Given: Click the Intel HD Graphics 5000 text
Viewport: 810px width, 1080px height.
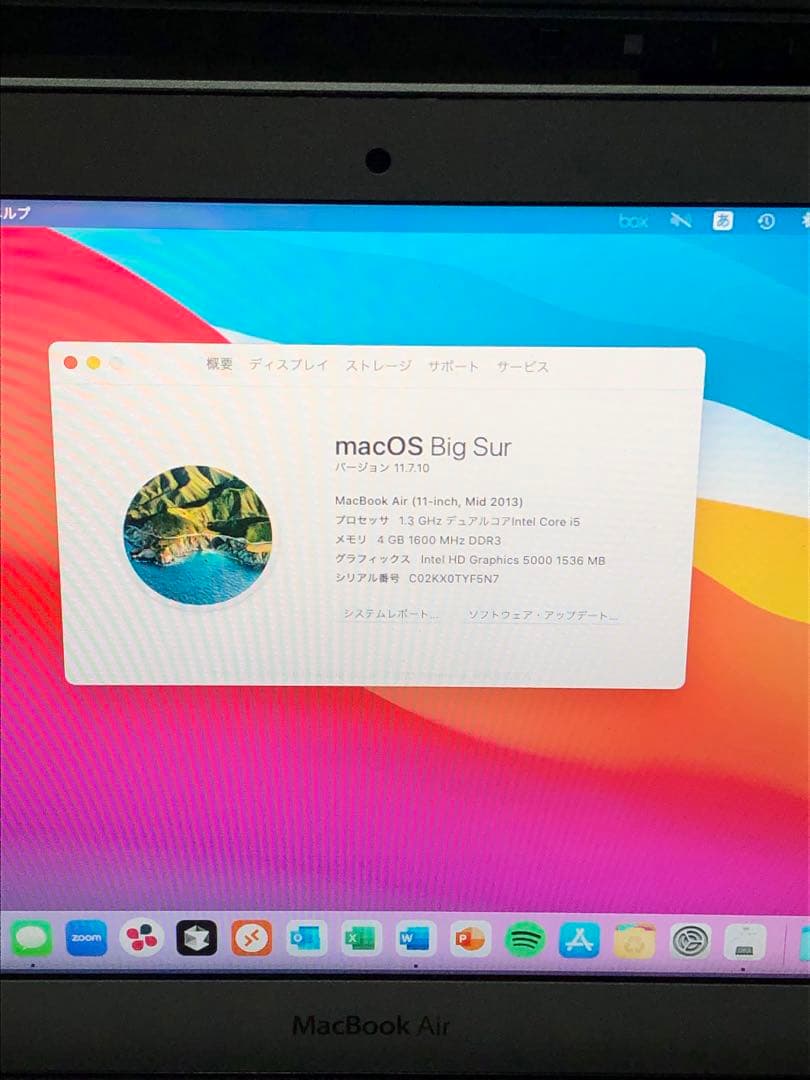Looking at the screenshot, I should (x=513, y=560).
